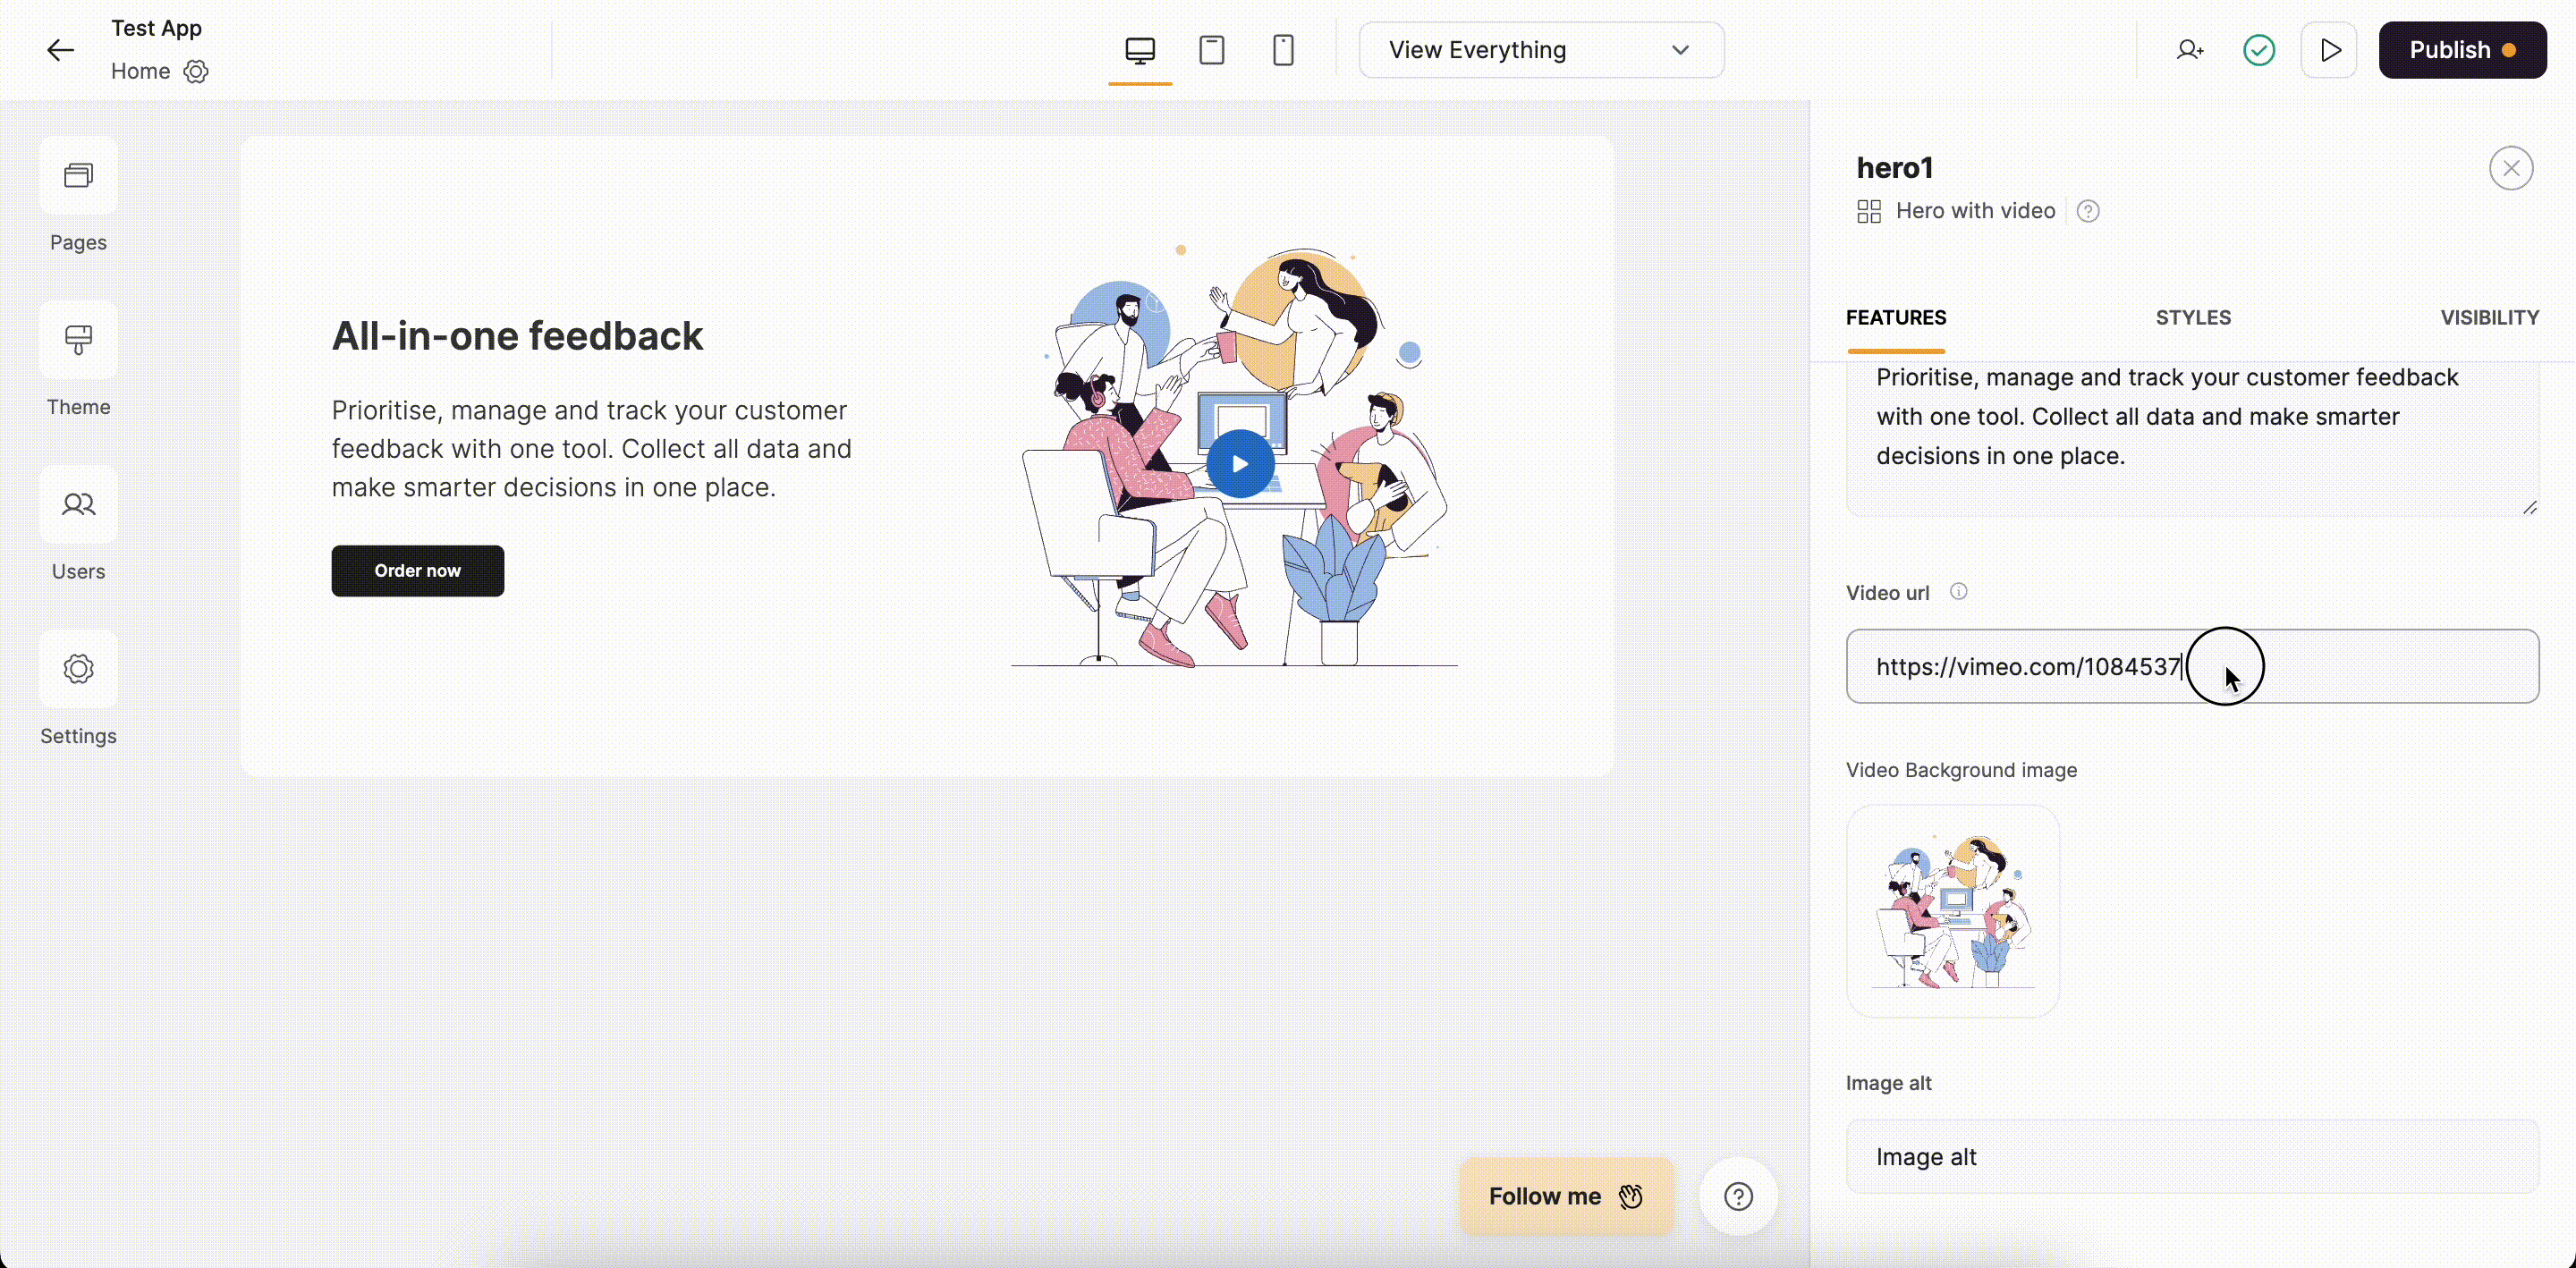Switch to the STYLES tab

coord(2193,317)
